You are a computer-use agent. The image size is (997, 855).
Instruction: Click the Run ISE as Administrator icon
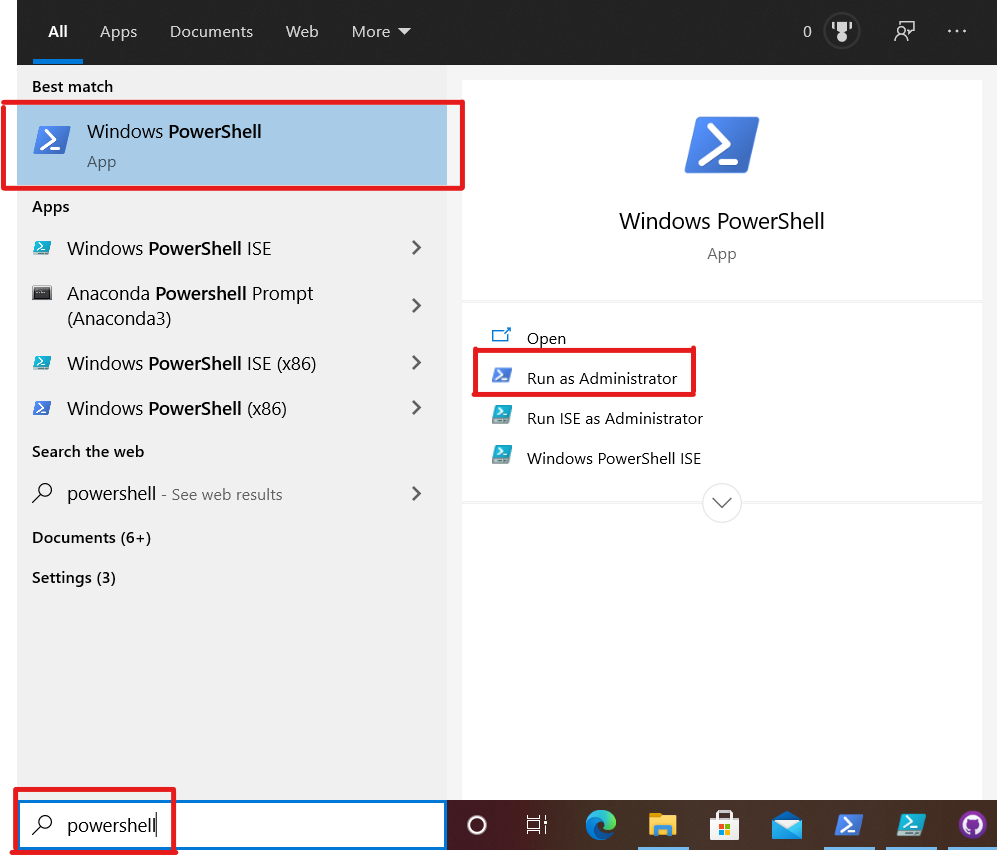coord(502,415)
